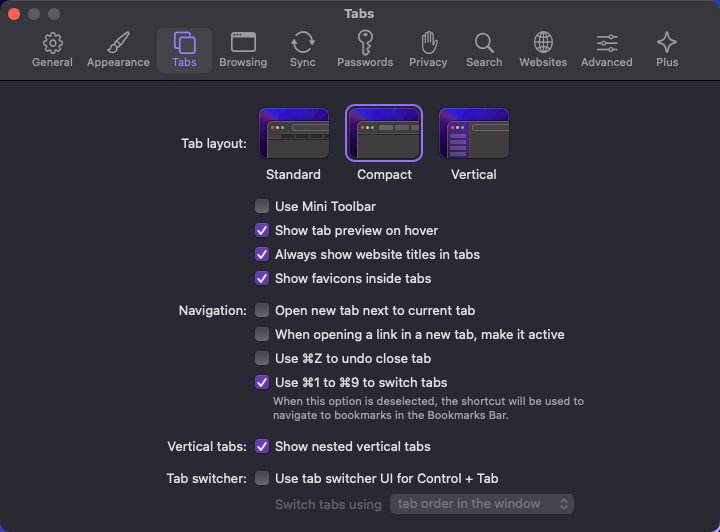Select the Tabs toolbar tab
Image resolution: width=720 pixels, height=532 pixels.
[x=184, y=50]
